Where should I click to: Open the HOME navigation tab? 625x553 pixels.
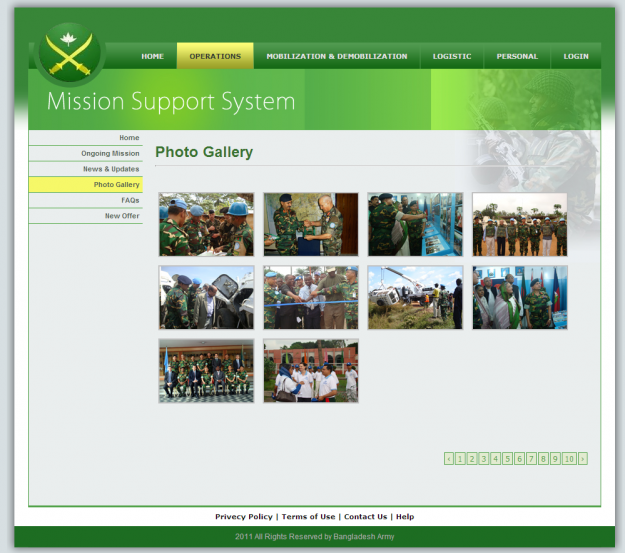pos(152,56)
